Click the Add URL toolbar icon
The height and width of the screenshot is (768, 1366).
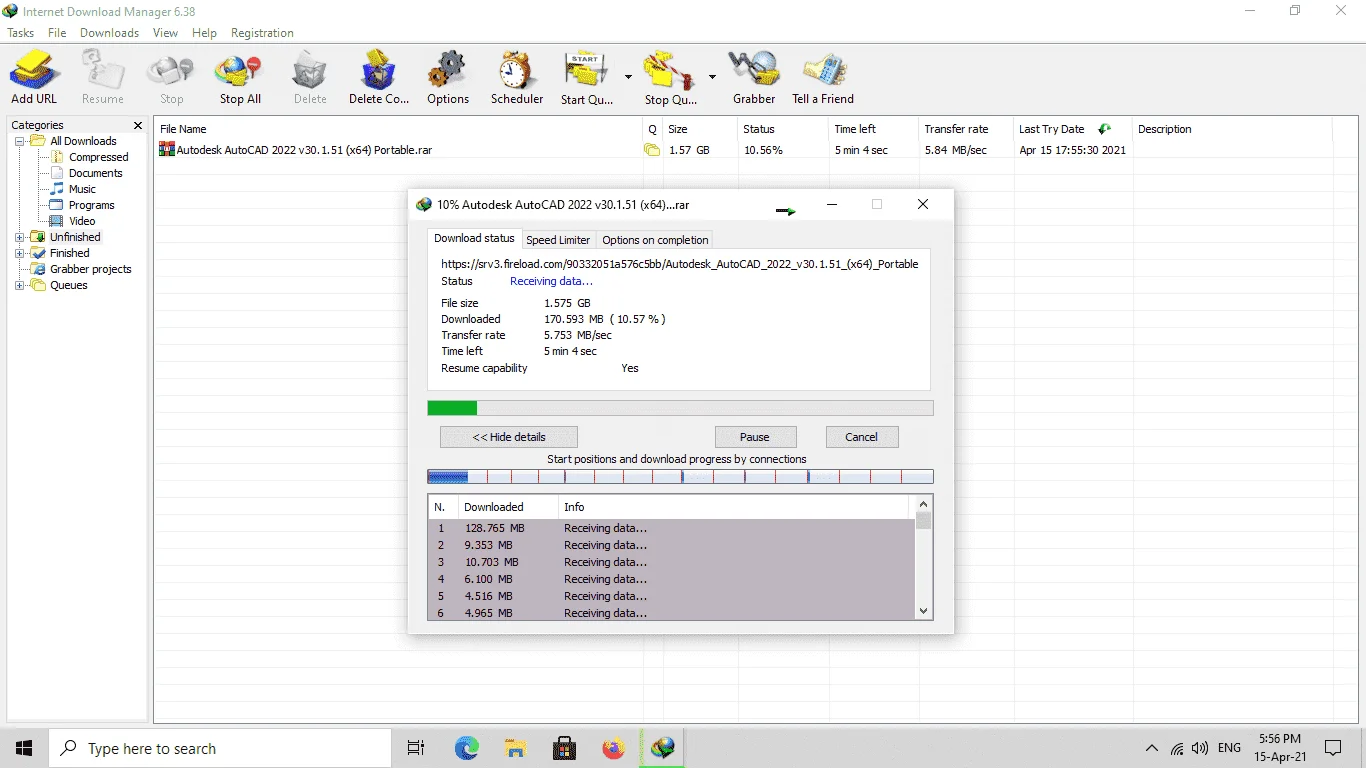[x=34, y=78]
